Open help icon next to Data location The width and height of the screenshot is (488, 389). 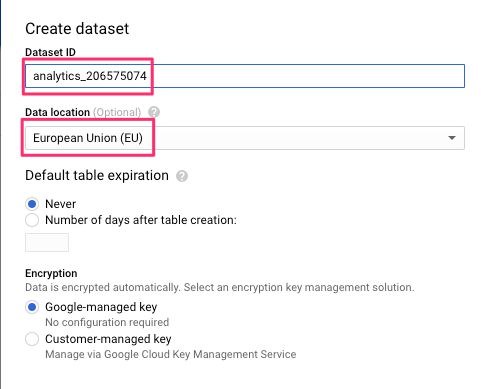point(154,112)
